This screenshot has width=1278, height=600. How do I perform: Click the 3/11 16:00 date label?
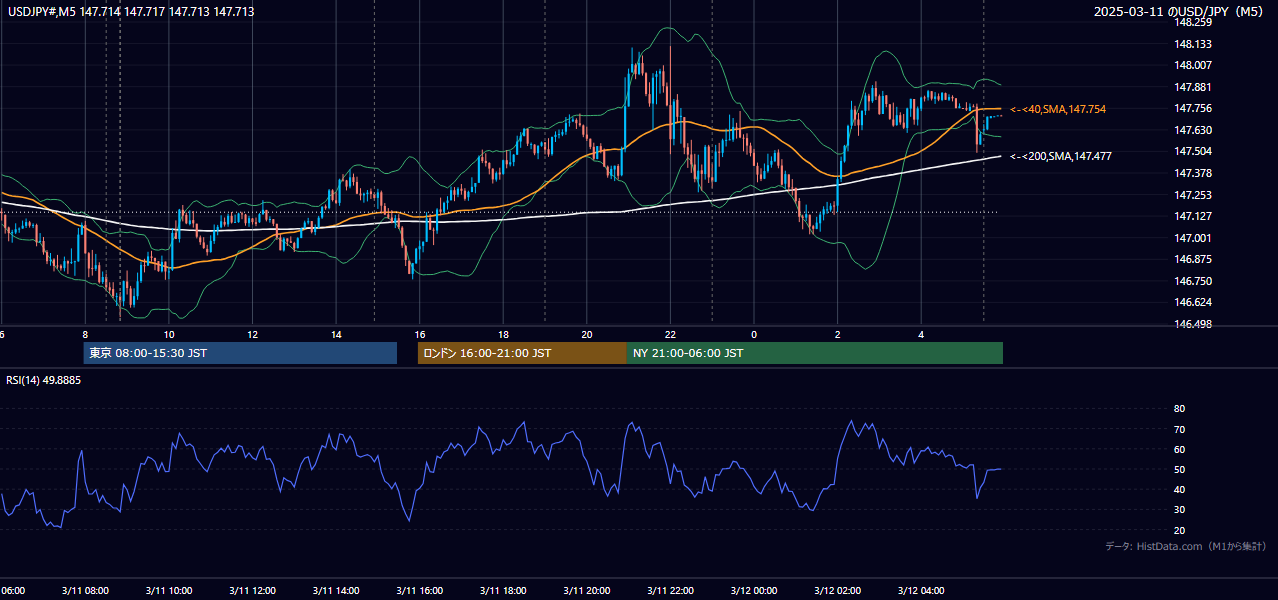420,591
